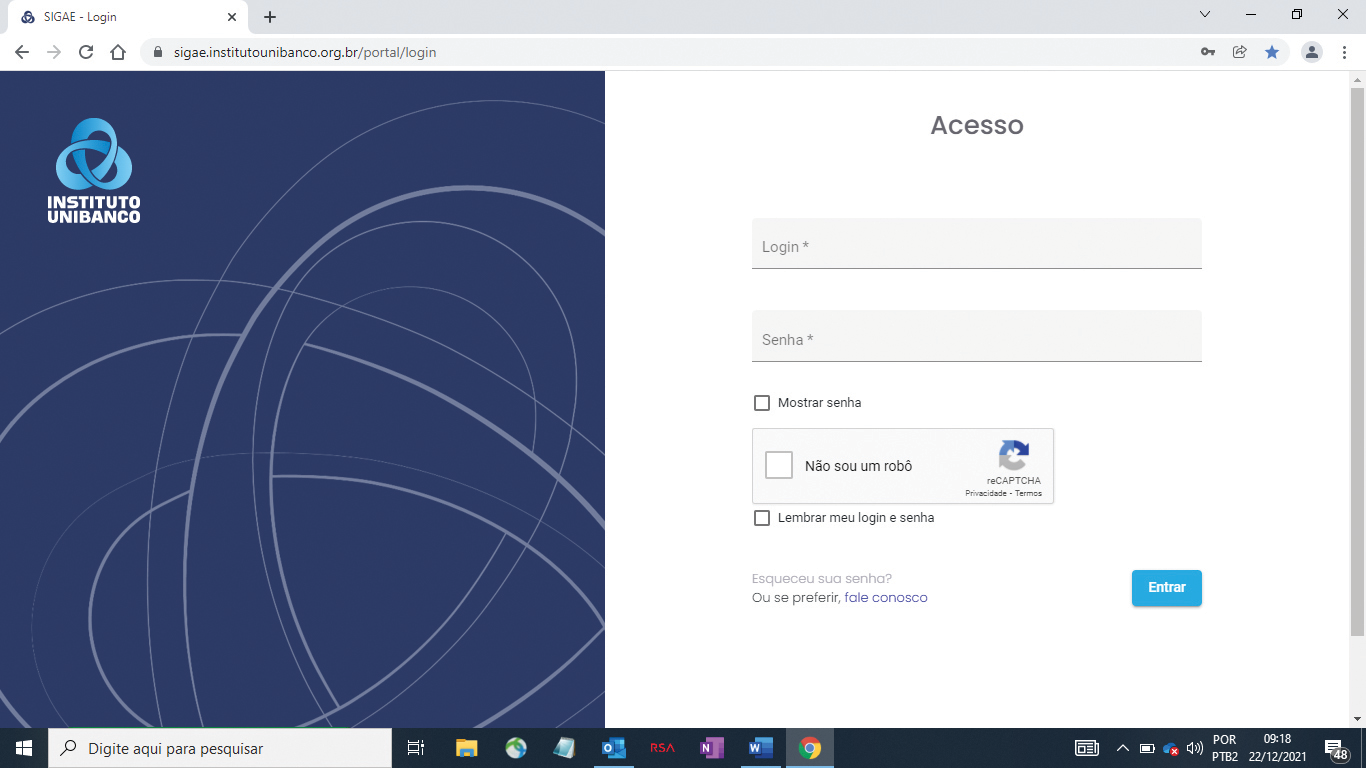Open OneNote from the taskbar
1366x768 pixels.
[711, 748]
